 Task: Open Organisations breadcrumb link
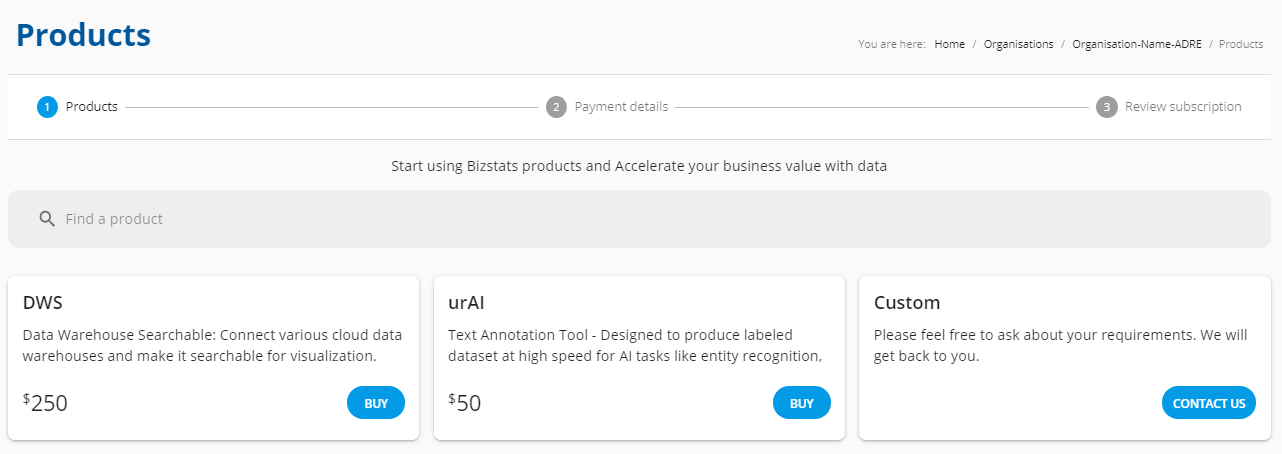point(1018,44)
